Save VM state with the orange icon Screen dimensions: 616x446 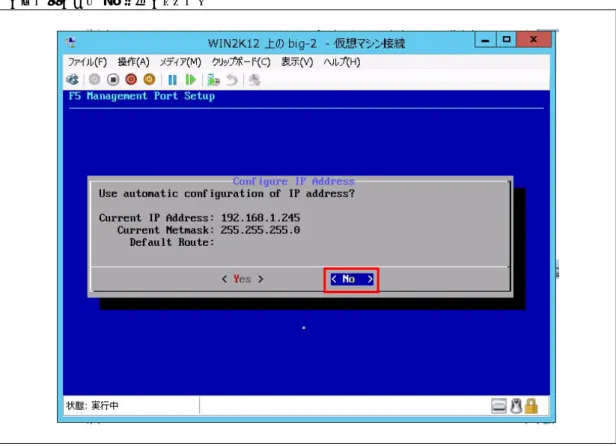(149, 80)
